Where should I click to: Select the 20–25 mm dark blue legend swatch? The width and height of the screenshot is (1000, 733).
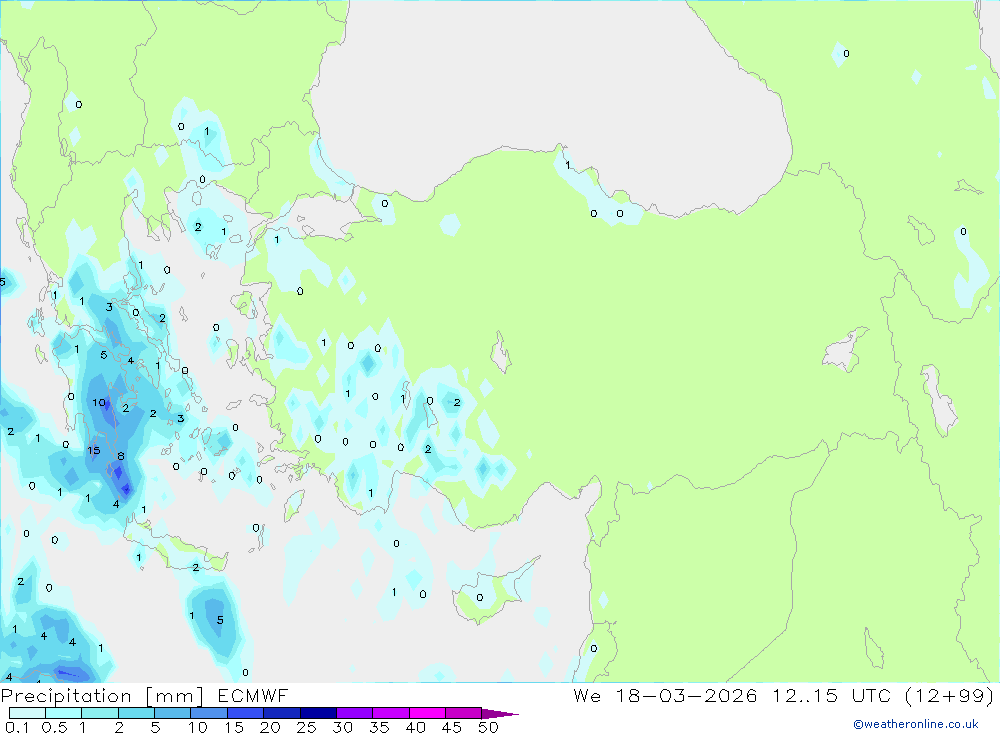click(x=281, y=713)
